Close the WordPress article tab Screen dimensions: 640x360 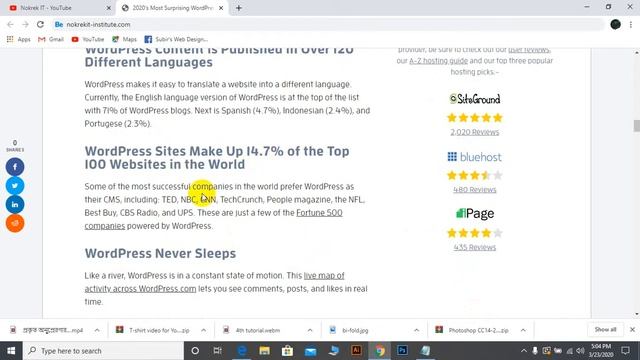pyautogui.click(x=221, y=8)
